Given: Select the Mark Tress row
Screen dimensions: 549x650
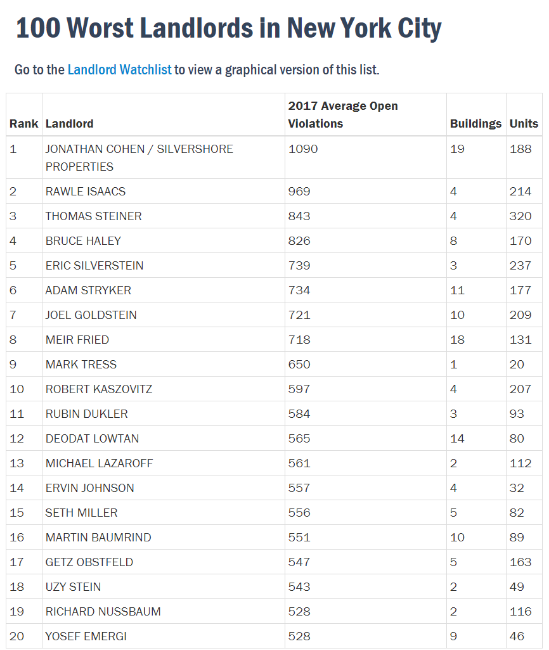Looking at the screenshot, I should point(274,364).
